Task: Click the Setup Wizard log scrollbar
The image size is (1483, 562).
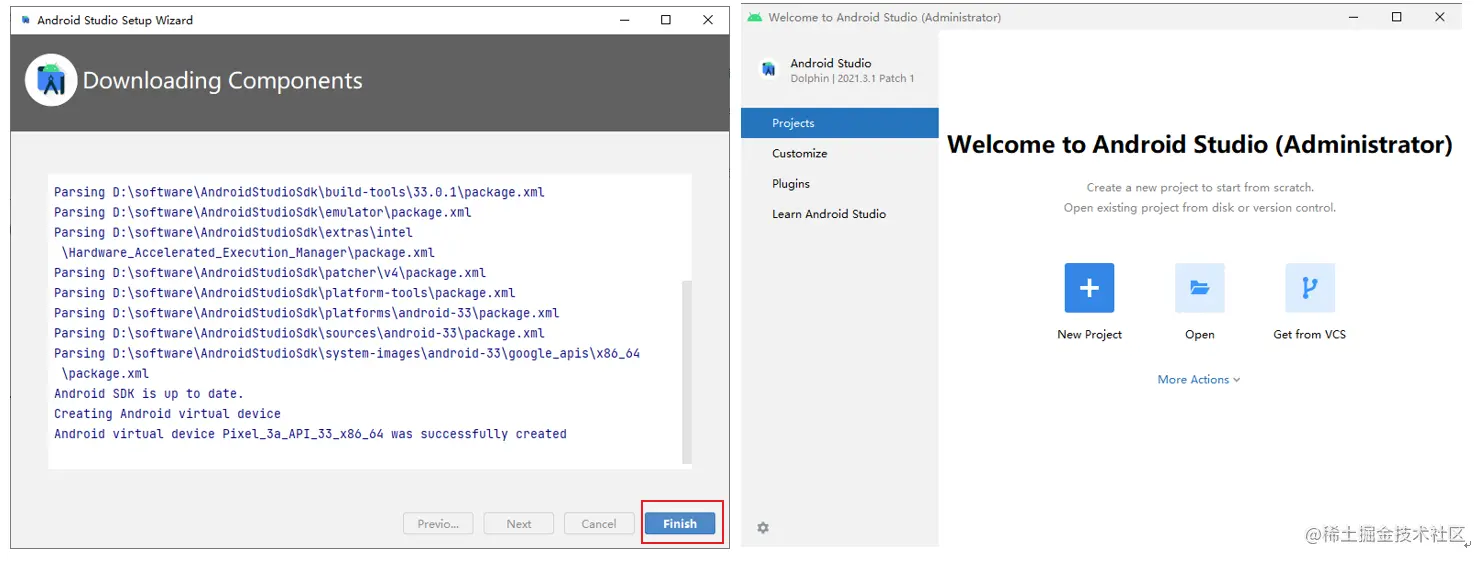Action: click(x=686, y=372)
